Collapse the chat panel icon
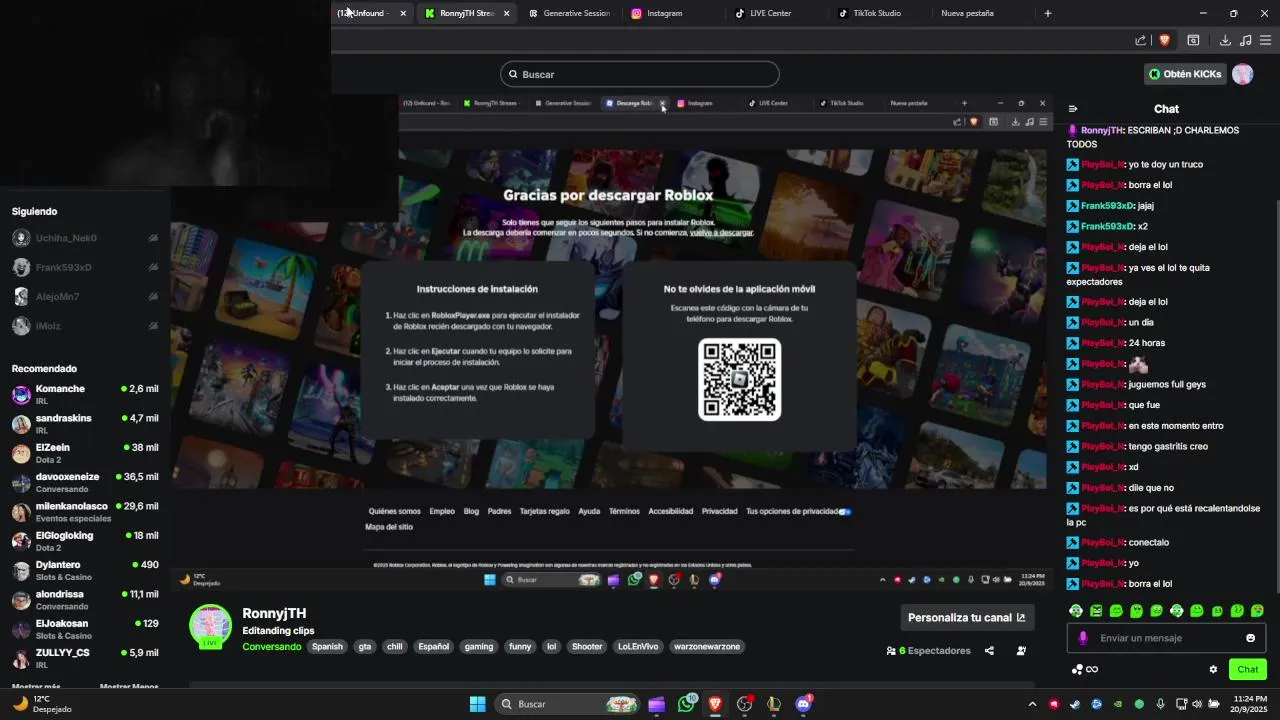 (x=1073, y=109)
